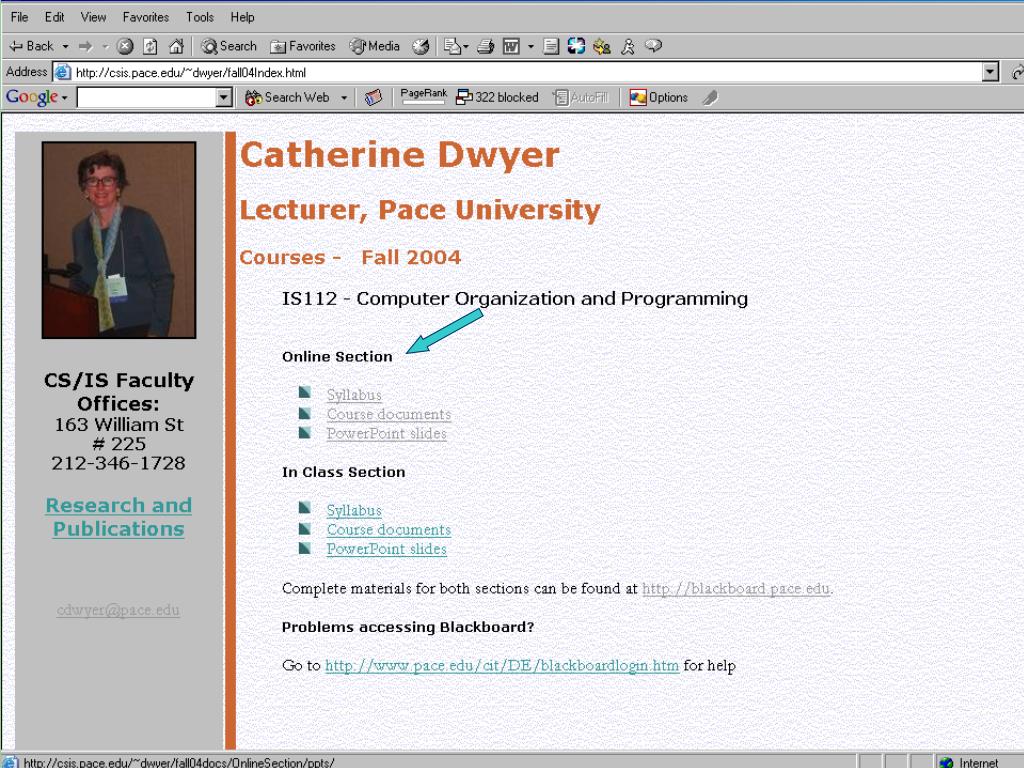Click the Google News toolbar icon
Viewport: 1024px width, 768px height.
click(373, 97)
